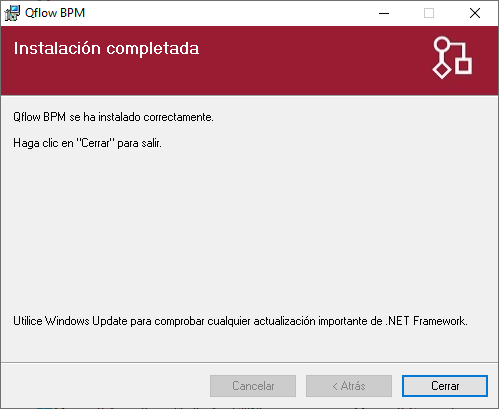
Task: Click the Windows Update notice sentence
Action: pyautogui.click(x=240, y=321)
